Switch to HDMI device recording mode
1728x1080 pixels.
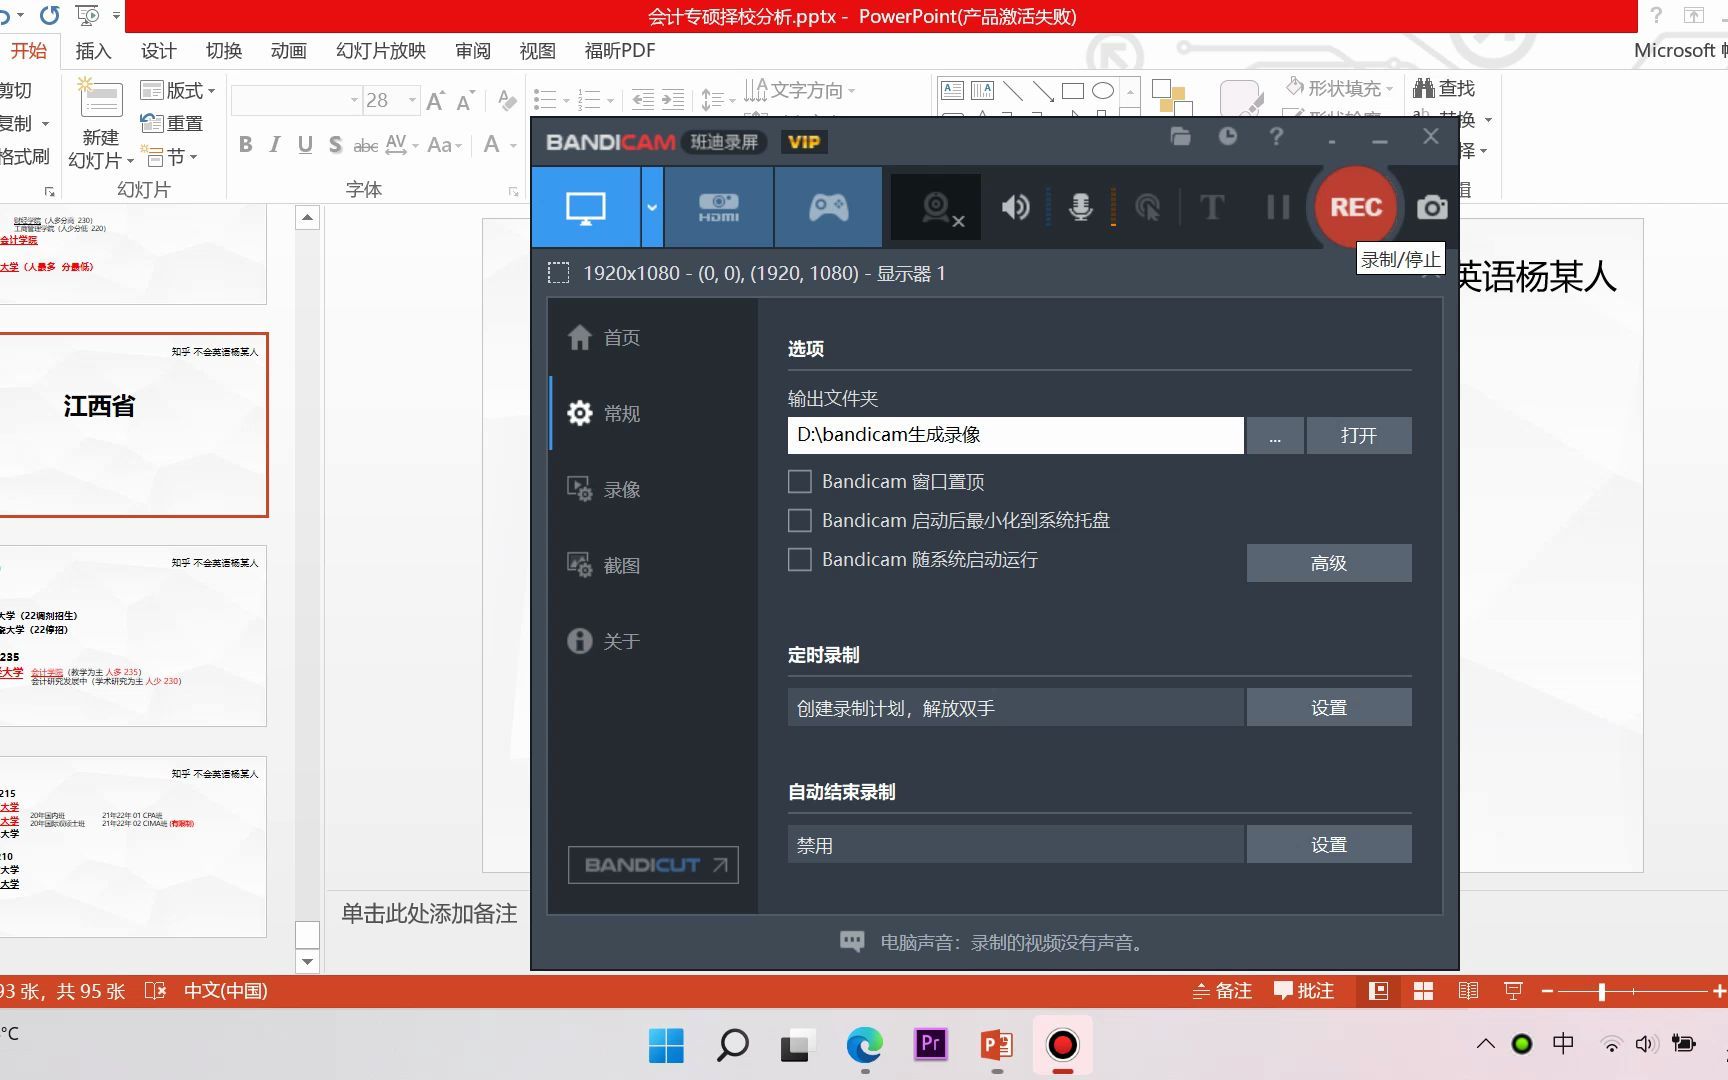tap(718, 207)
